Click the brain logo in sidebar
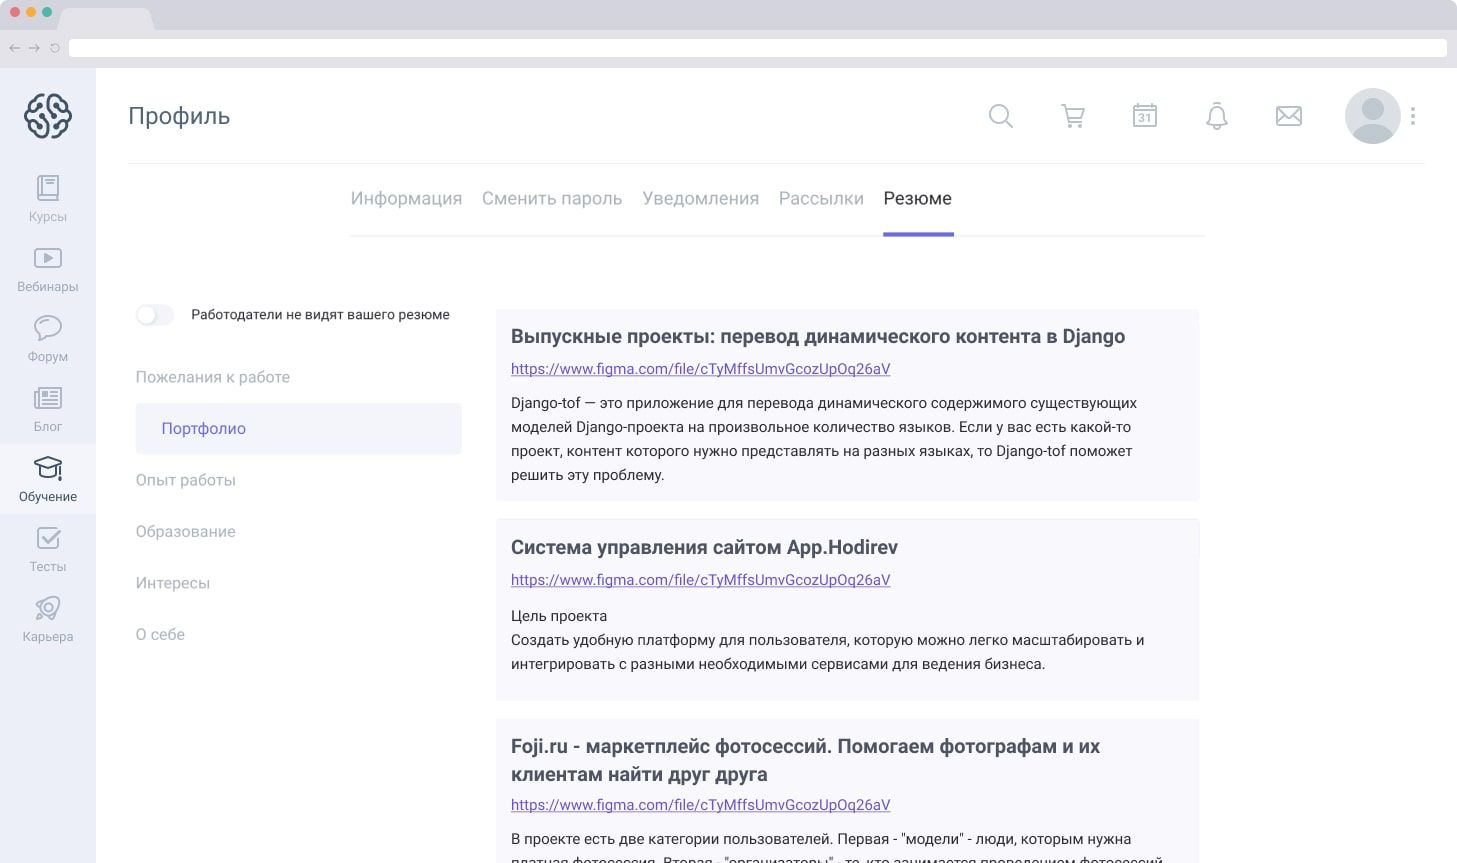This screenshot has width=1457, height=863. (x=48, y=116)
